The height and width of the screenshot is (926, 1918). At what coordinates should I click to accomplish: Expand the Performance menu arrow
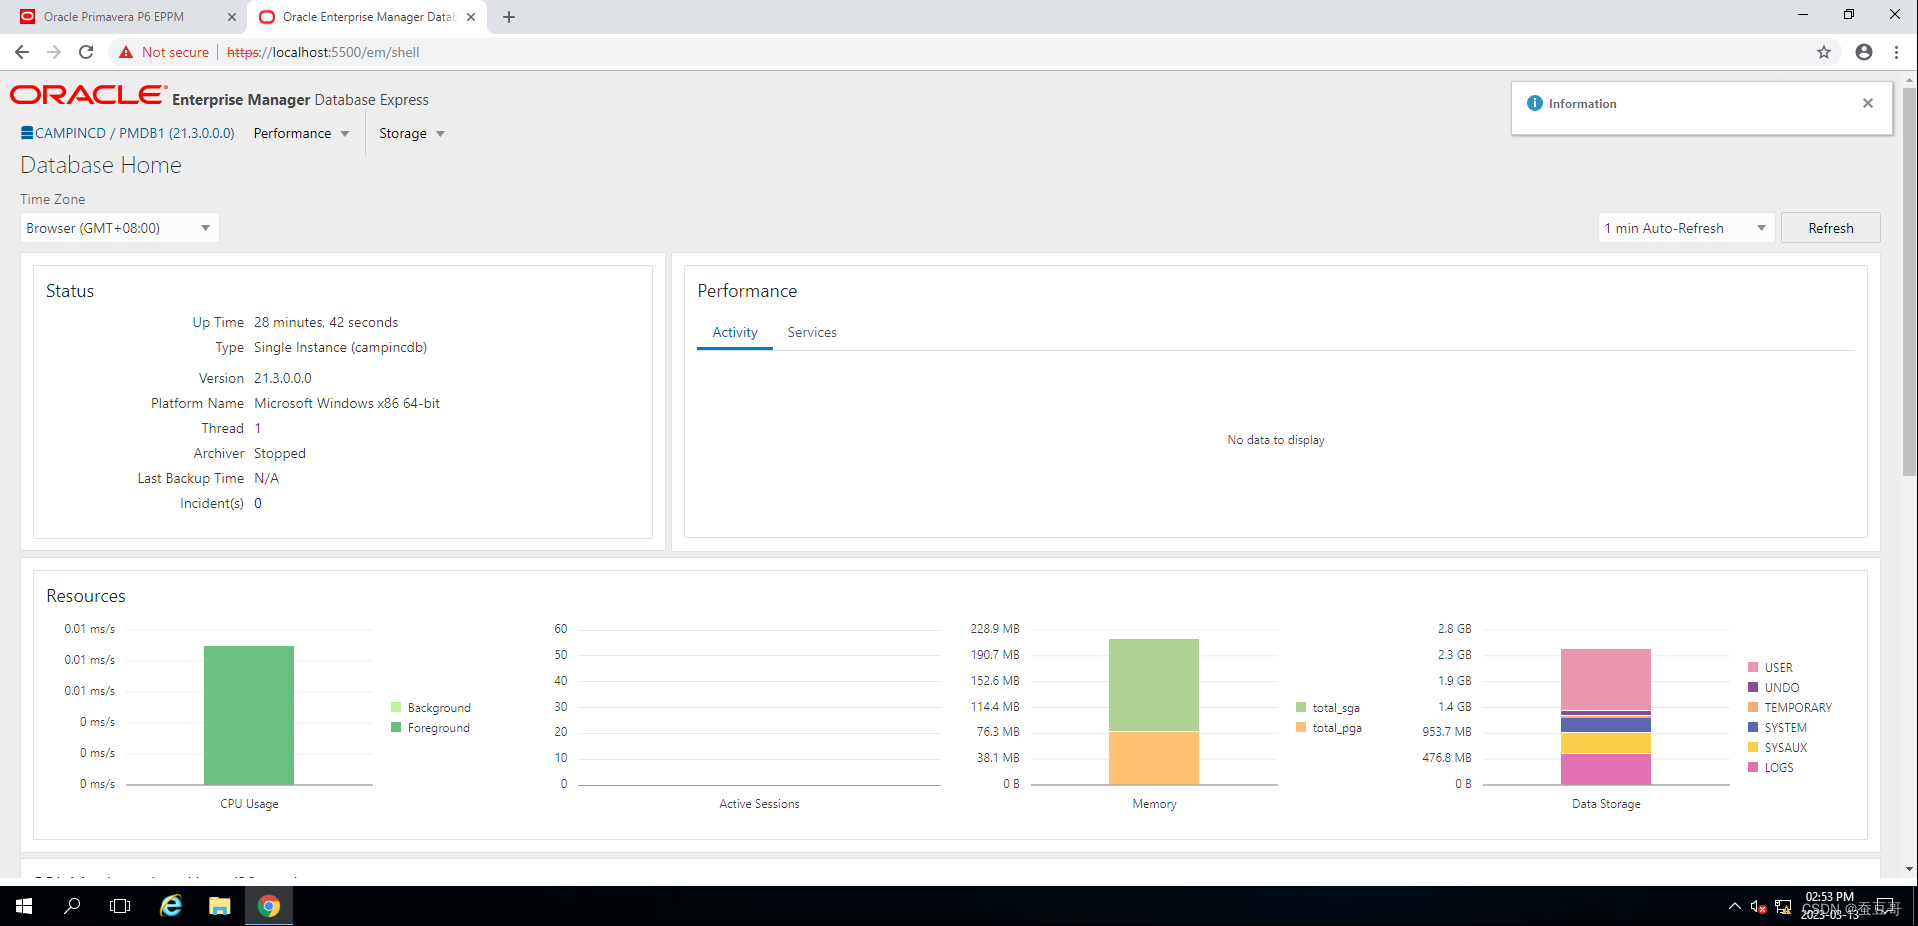345,134
